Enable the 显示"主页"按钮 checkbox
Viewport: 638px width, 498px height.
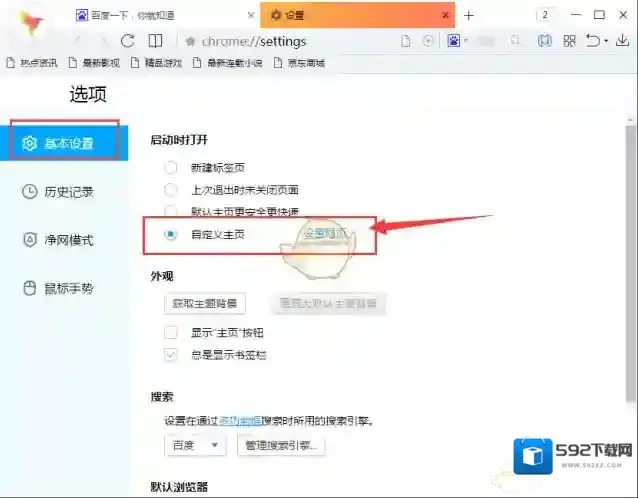pyautogui.click(x=171, y=332)
